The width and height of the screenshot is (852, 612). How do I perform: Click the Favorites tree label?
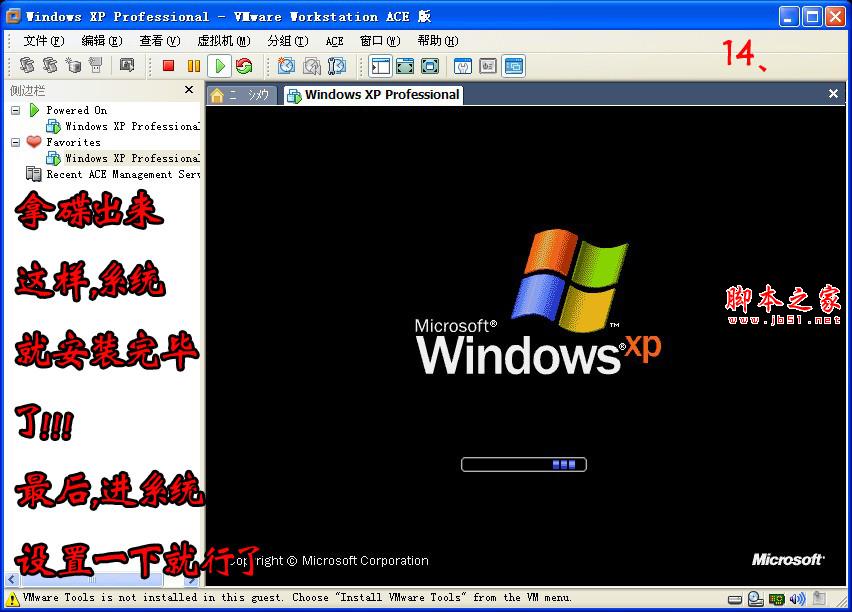pos(73,142)
